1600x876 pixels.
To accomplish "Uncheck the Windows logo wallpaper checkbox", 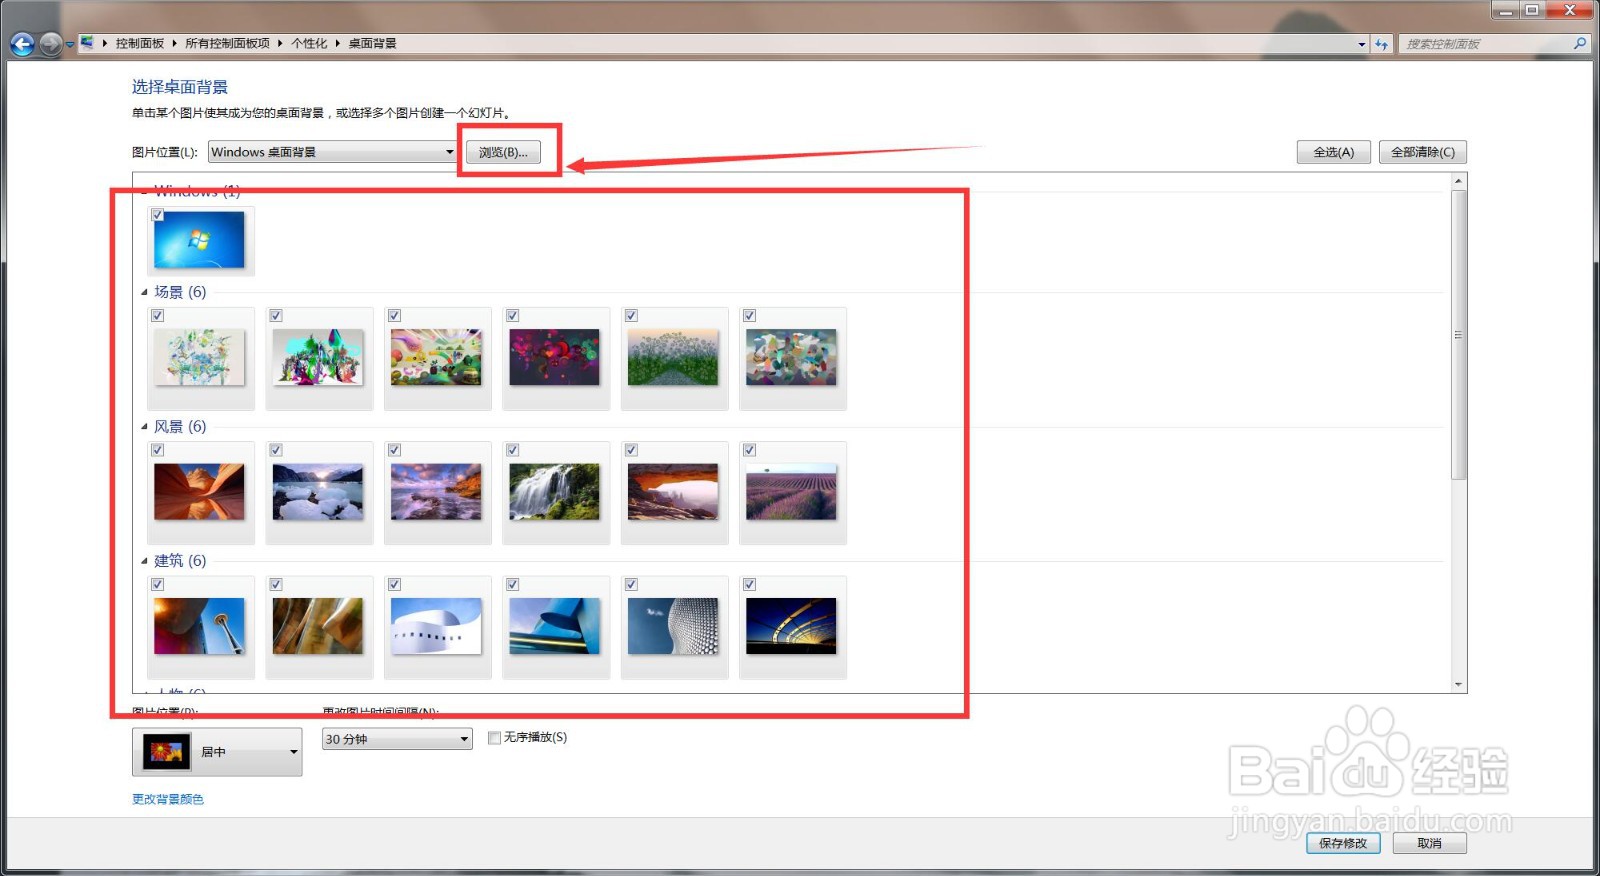I will pos(157,215).
